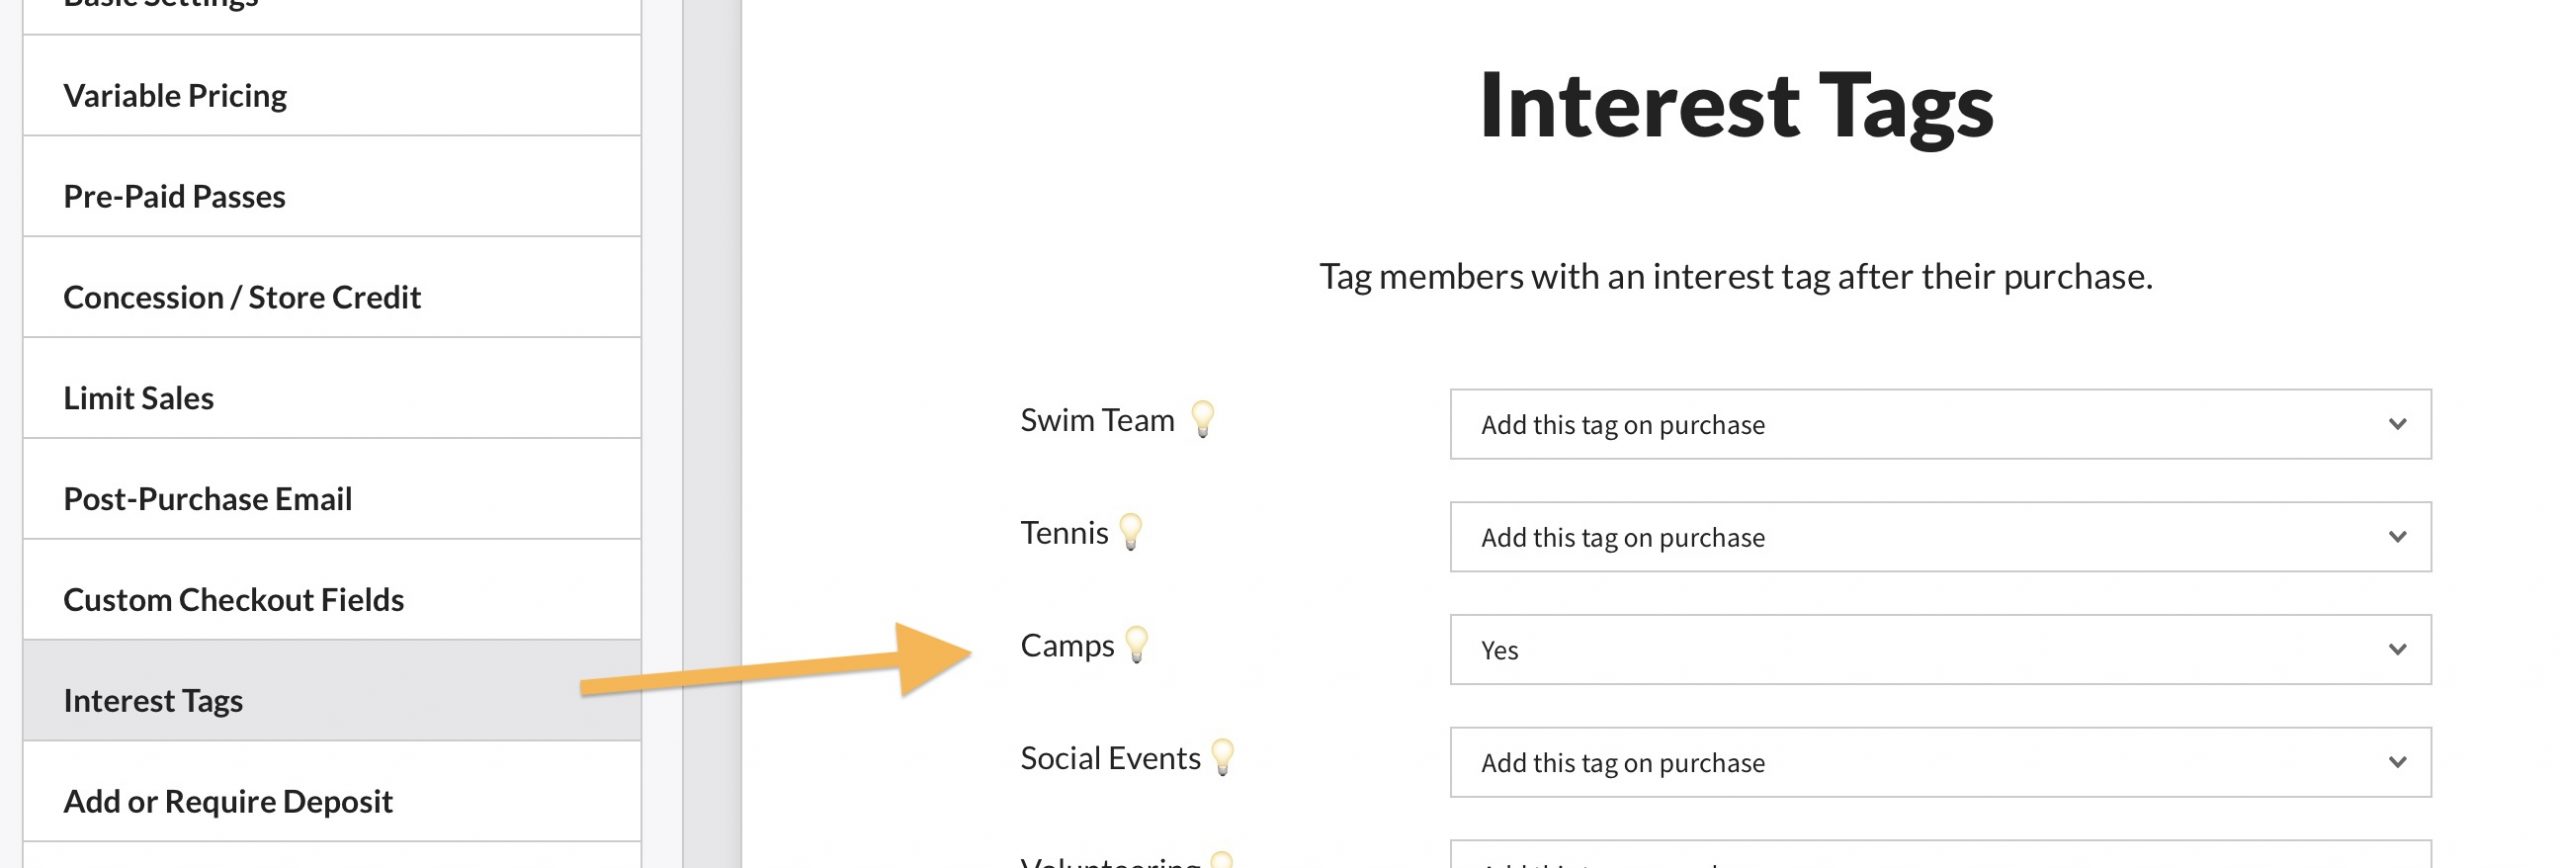Viewport: 2560px width, 868px height.
Task: Click the lightbulb icon next to Volunteering
Action: click(1222, 860)
